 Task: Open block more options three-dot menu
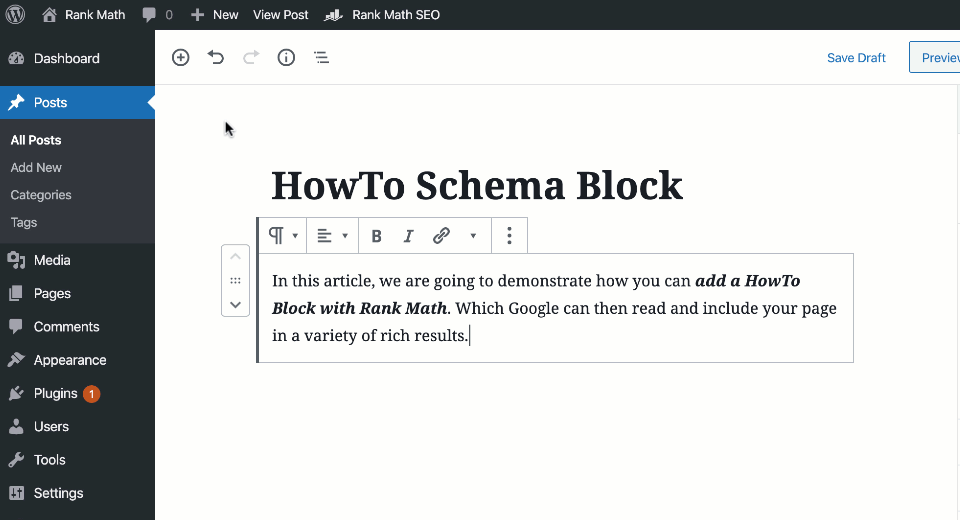coord(509,236)
